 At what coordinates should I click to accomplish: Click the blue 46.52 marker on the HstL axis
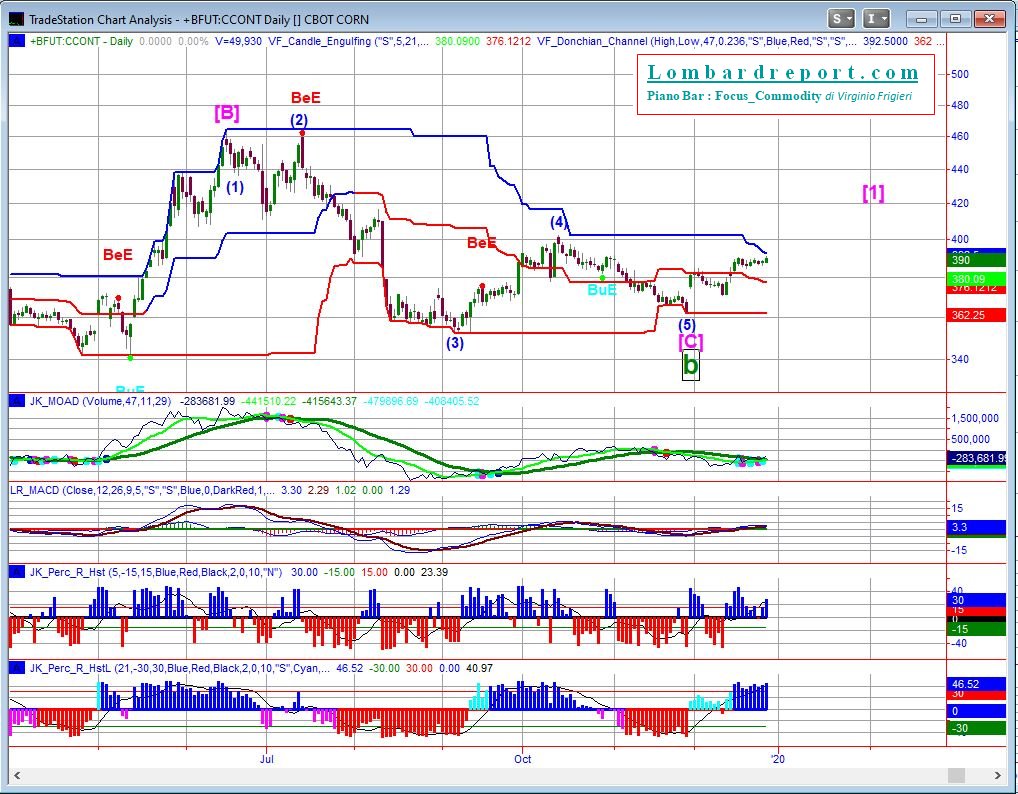(976, 684)
